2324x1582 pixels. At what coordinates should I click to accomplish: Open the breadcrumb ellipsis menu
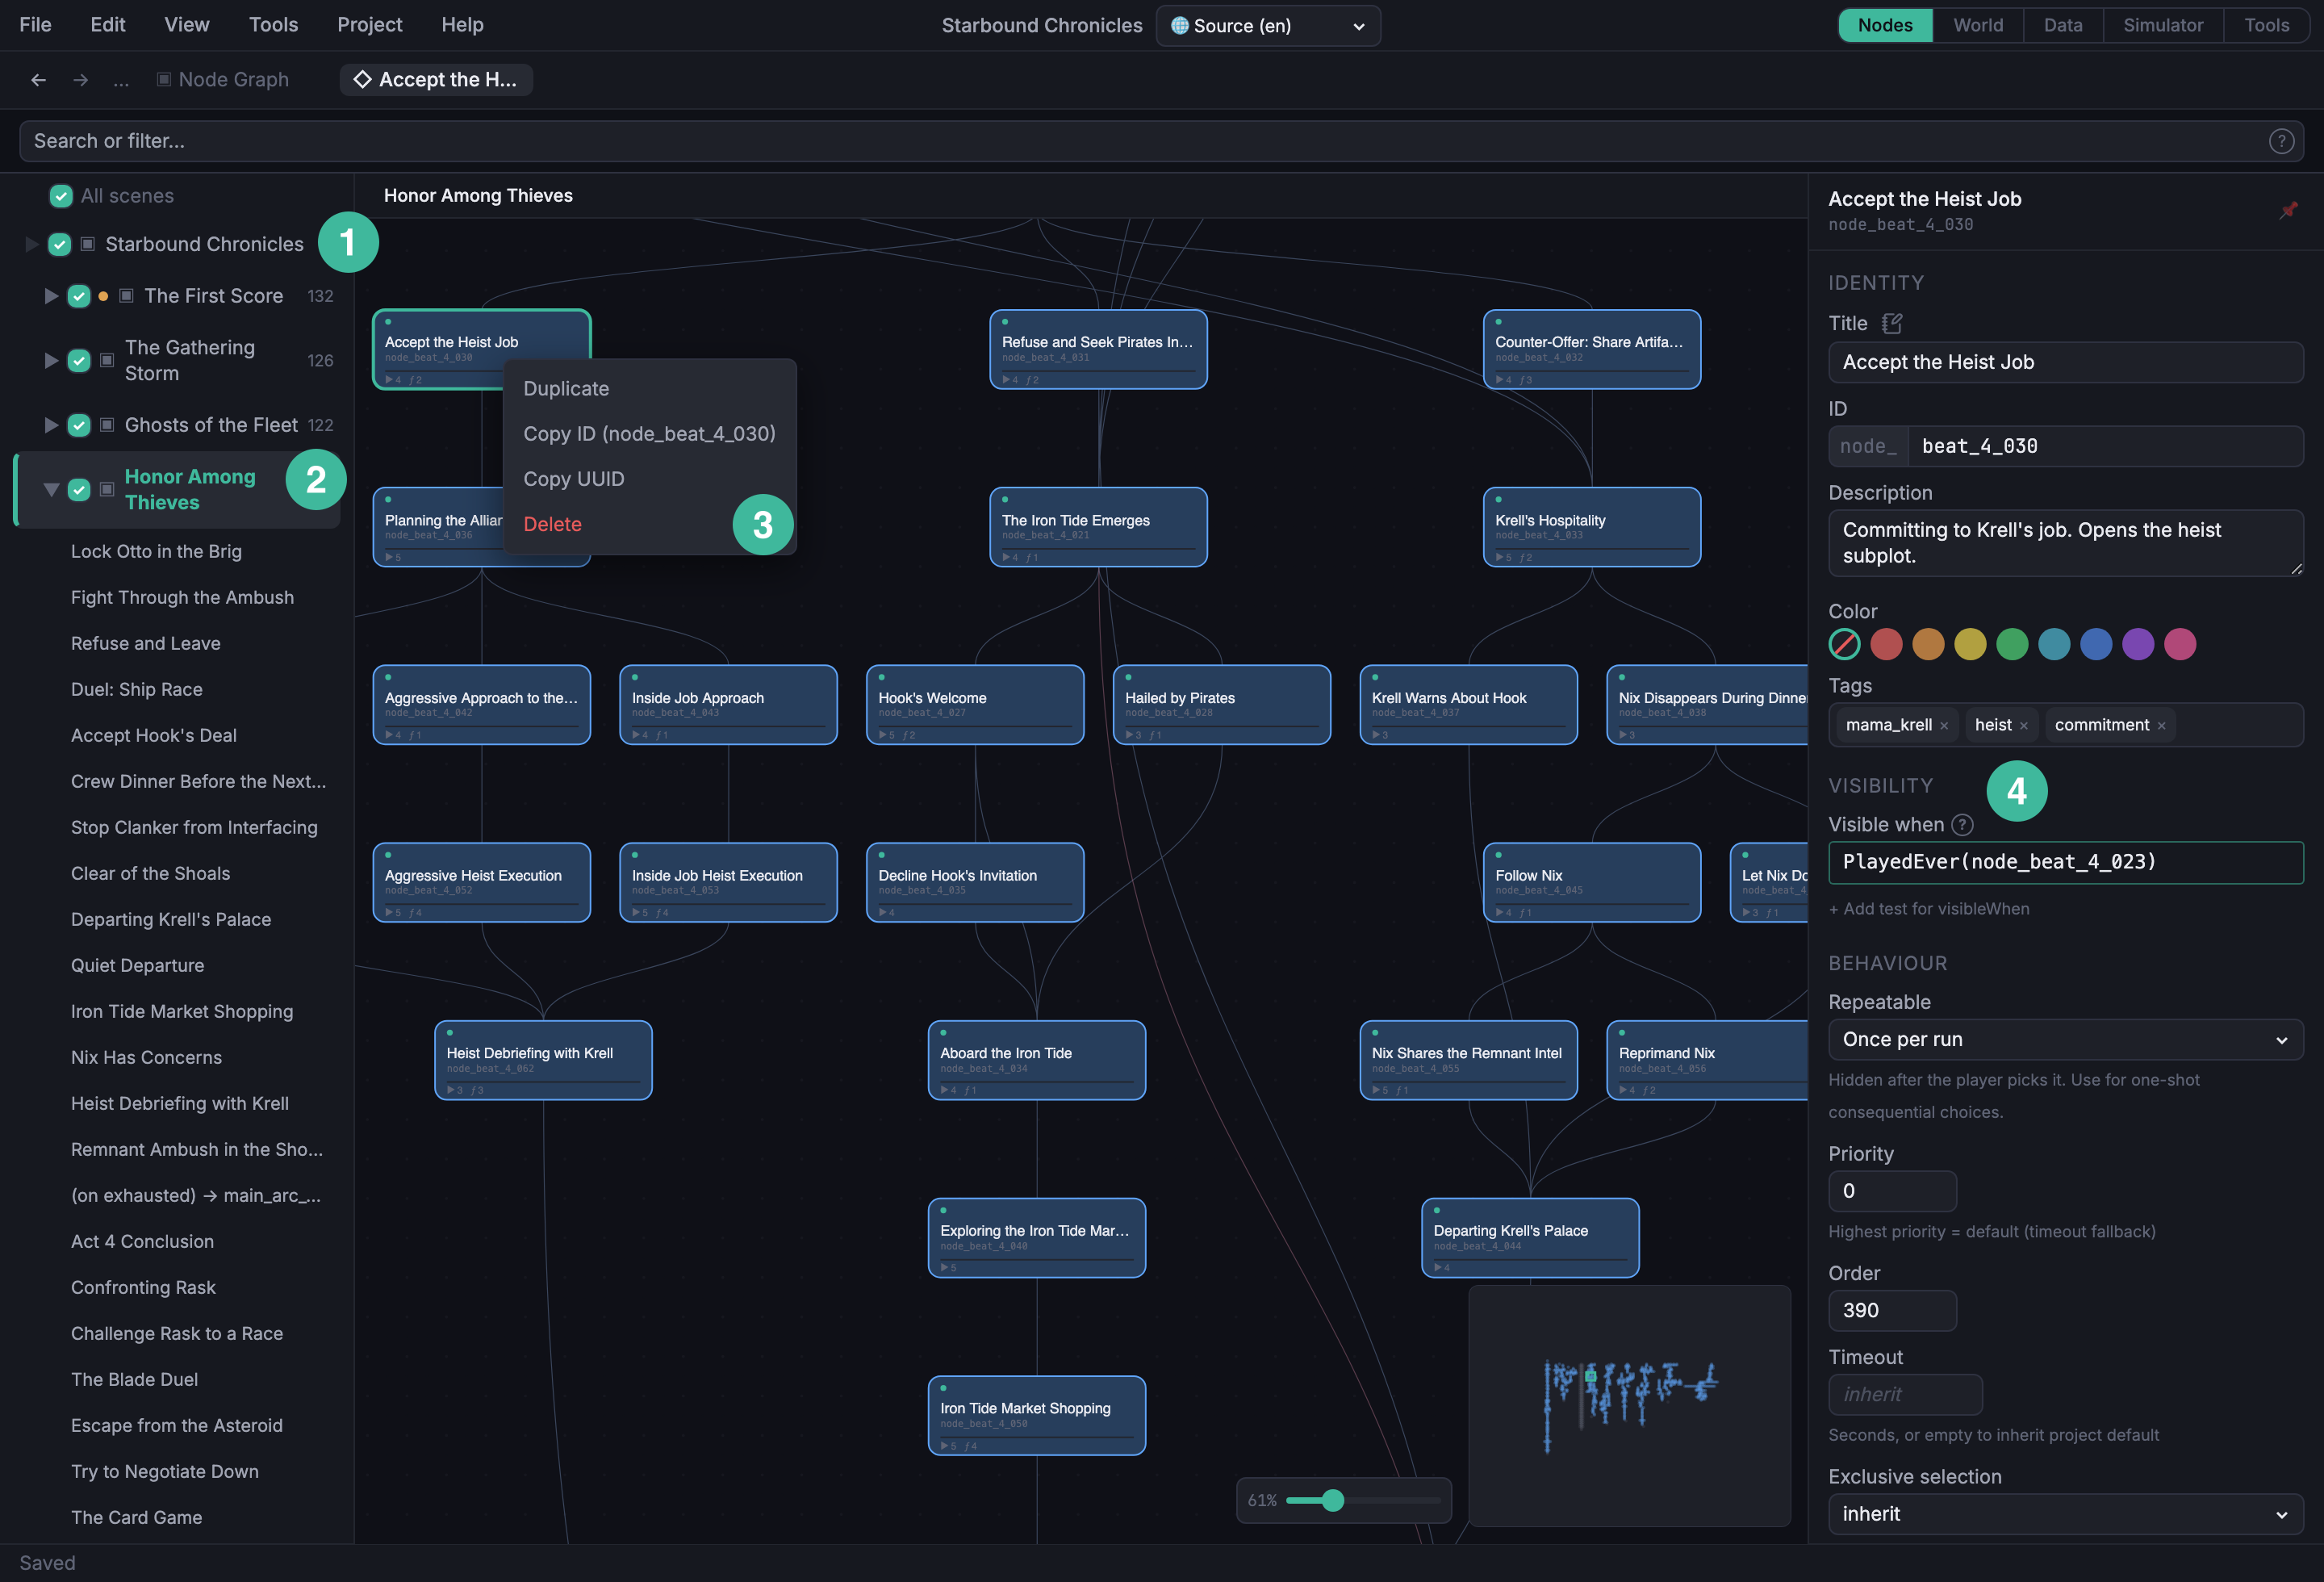(121, 80)
